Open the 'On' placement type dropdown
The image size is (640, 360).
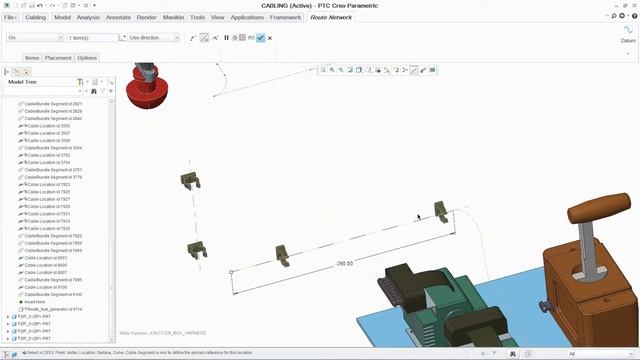pyautogui.click(x=60, y=38)
